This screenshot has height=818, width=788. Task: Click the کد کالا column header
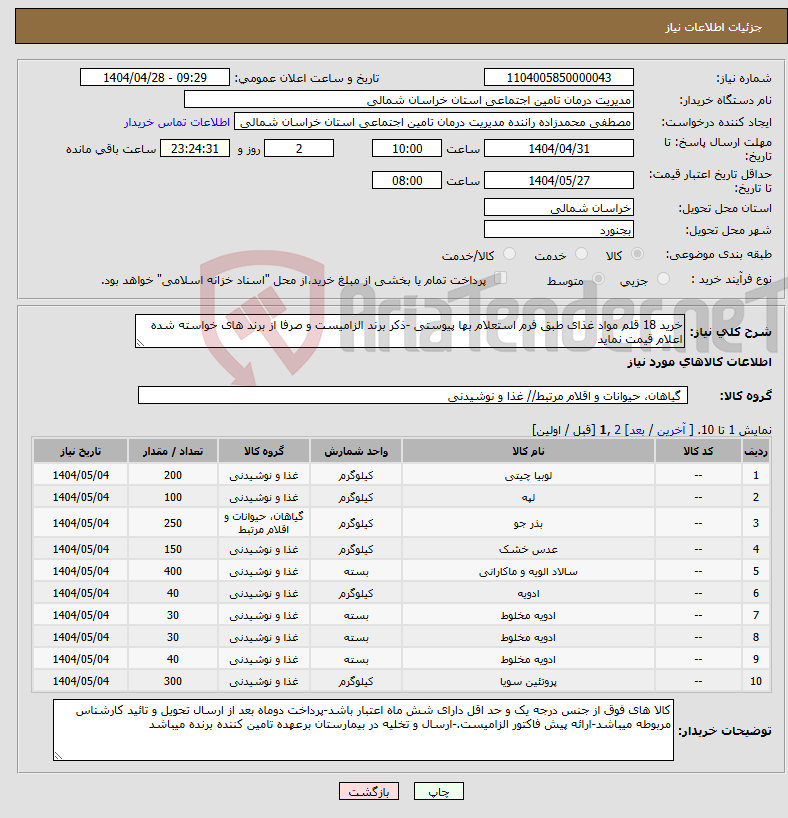[x=698, y=451]
